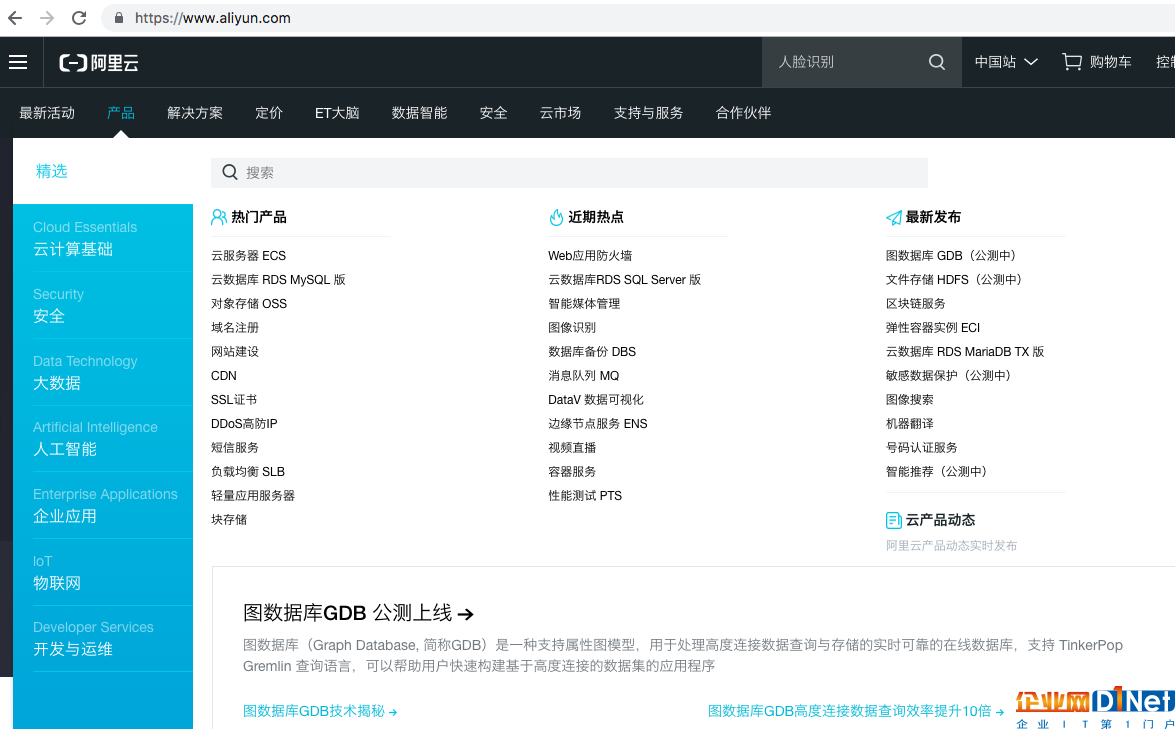Expand the 中国站 region dropdown
This screenshot has height=729, width=1175.
(x=1006, y=62)
